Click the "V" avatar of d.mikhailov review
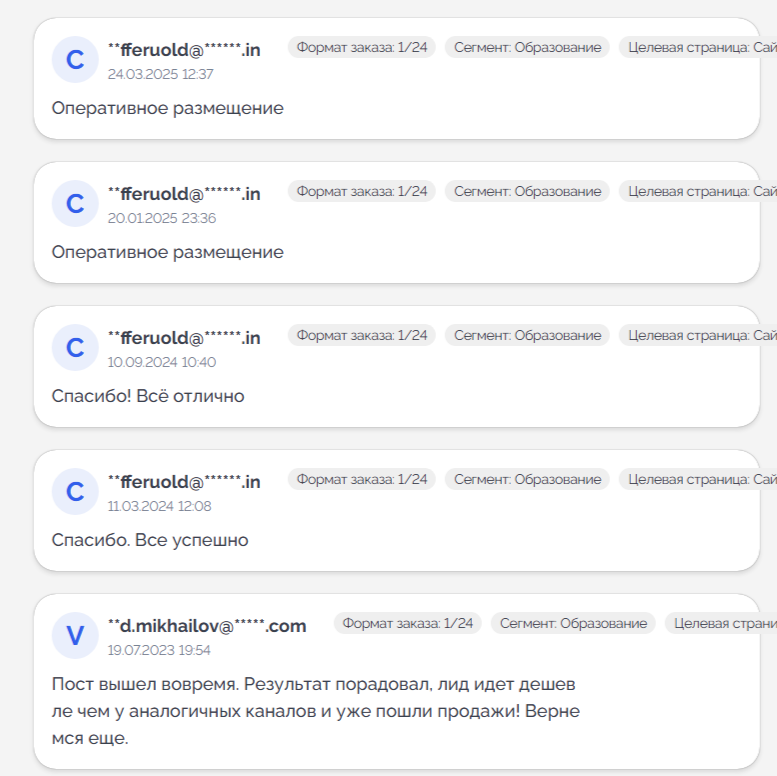Screen dimensions: 777x776 tap(75, 636)
